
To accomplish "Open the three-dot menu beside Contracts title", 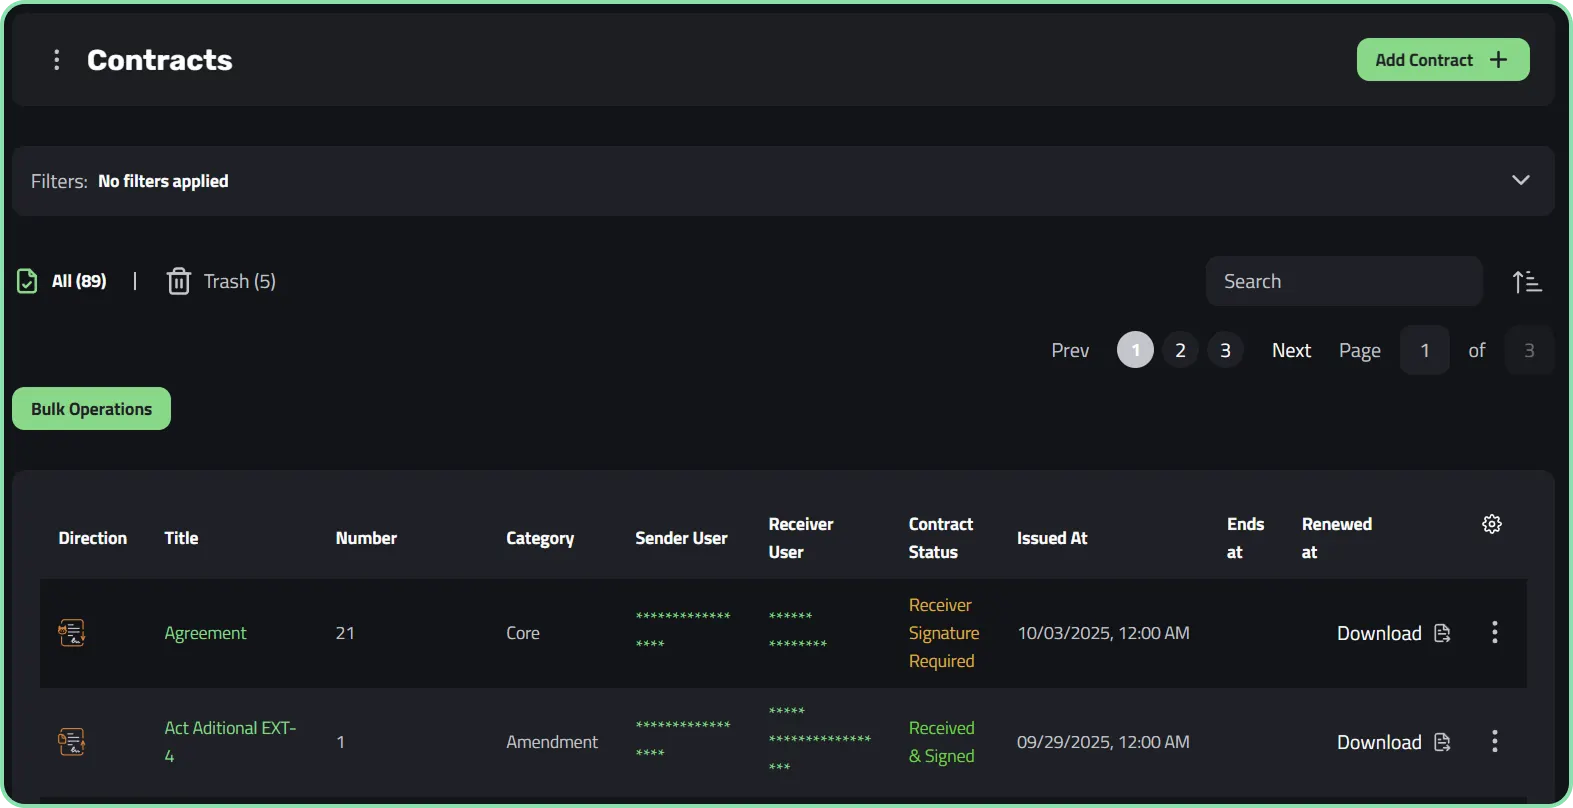I will coord(56,60).
